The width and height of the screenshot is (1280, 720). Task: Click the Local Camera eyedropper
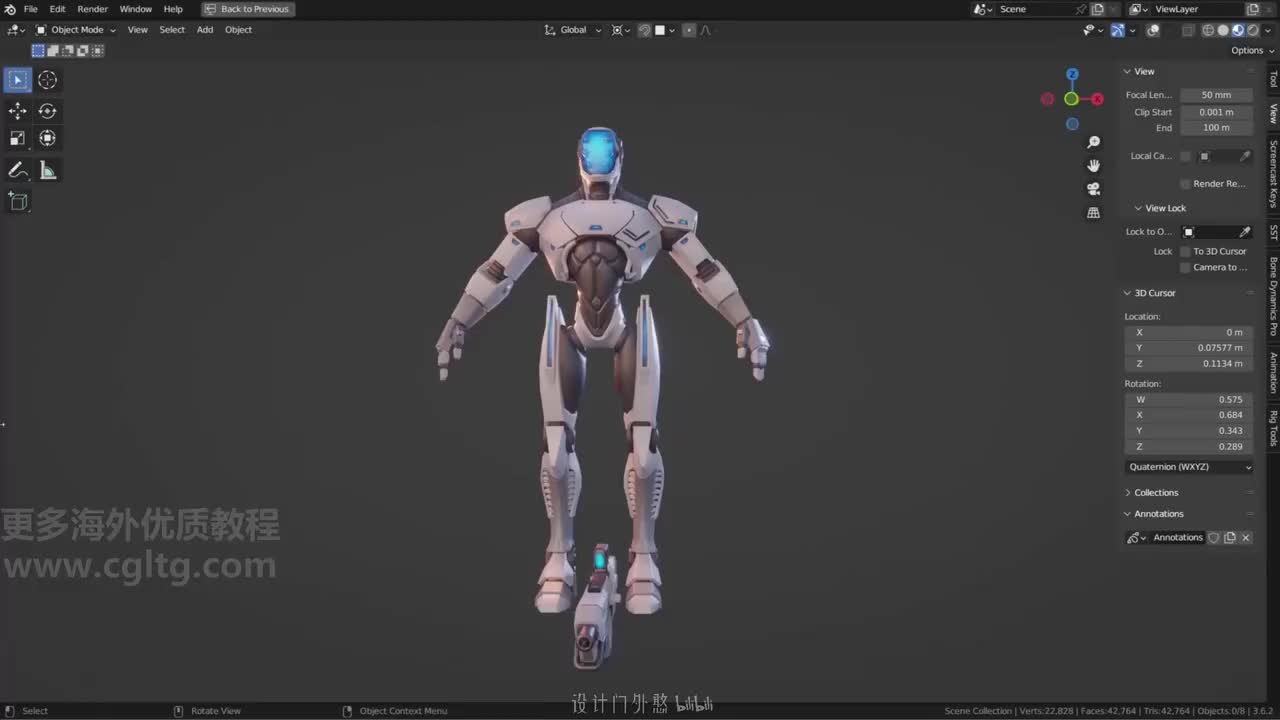(1245, 156)
